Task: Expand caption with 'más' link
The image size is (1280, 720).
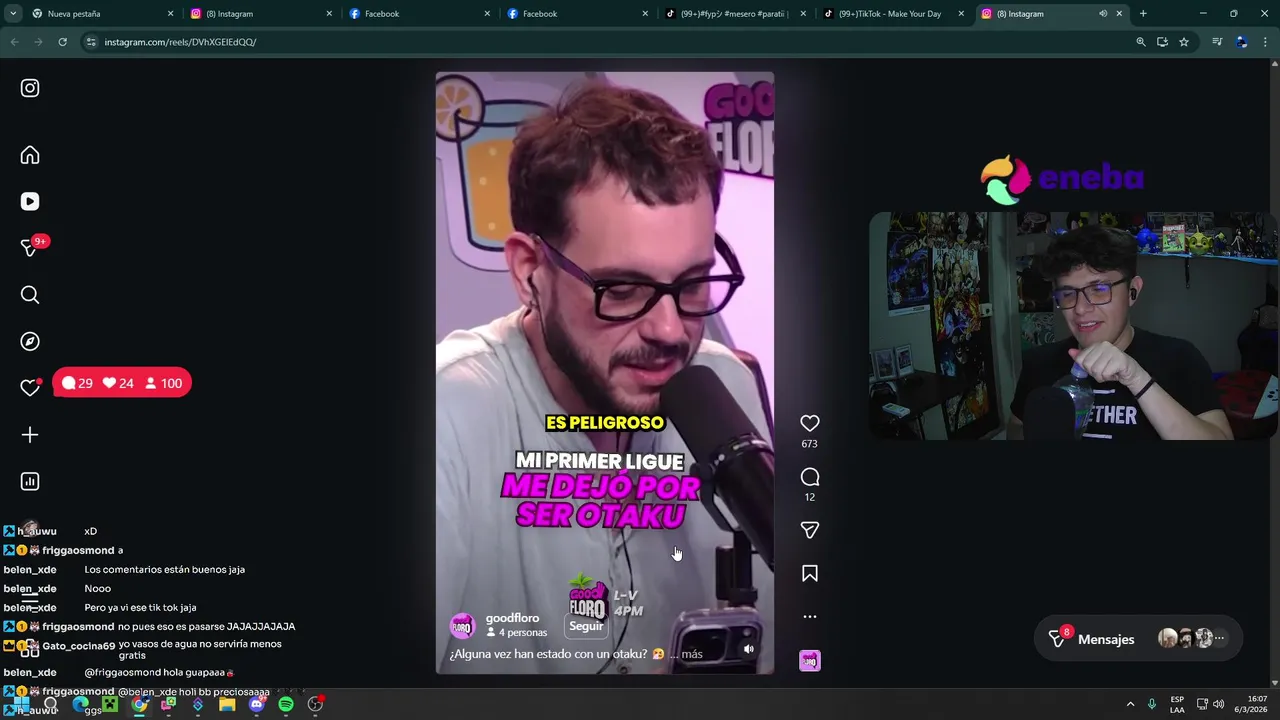Action: pyautogui.click(x=692, y=654)
